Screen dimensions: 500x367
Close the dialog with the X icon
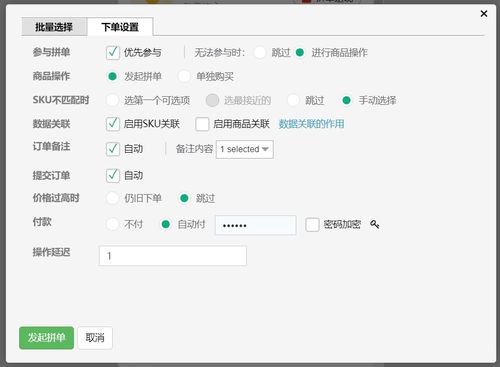click(484, 14)
